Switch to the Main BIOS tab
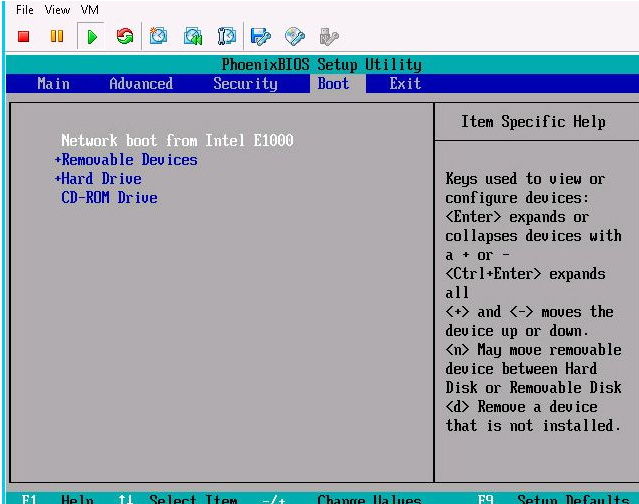Image resolution: width=639 pixels, height=504 pixels. pyautogui.click(x=53, y=84)
